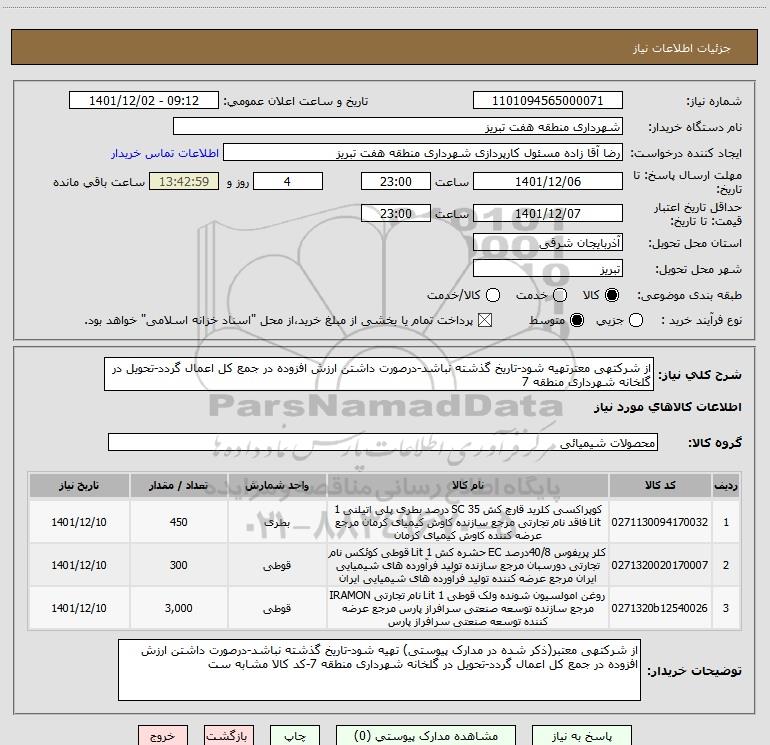Click the buyer notes text area
The height and width of the screenshot is (745, 770).
(x=379, y=670)
